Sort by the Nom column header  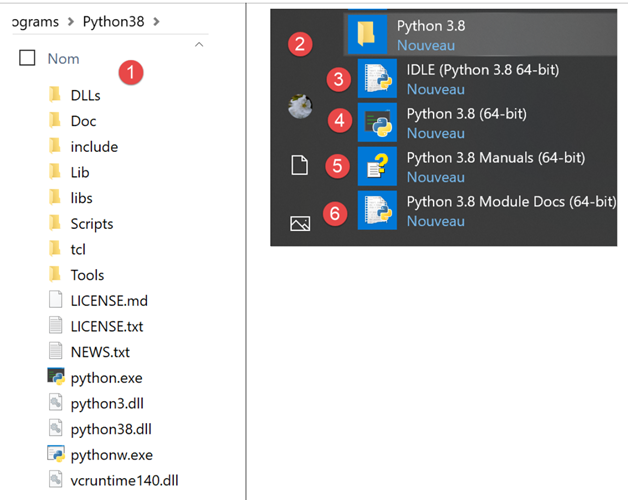[63, 59]
